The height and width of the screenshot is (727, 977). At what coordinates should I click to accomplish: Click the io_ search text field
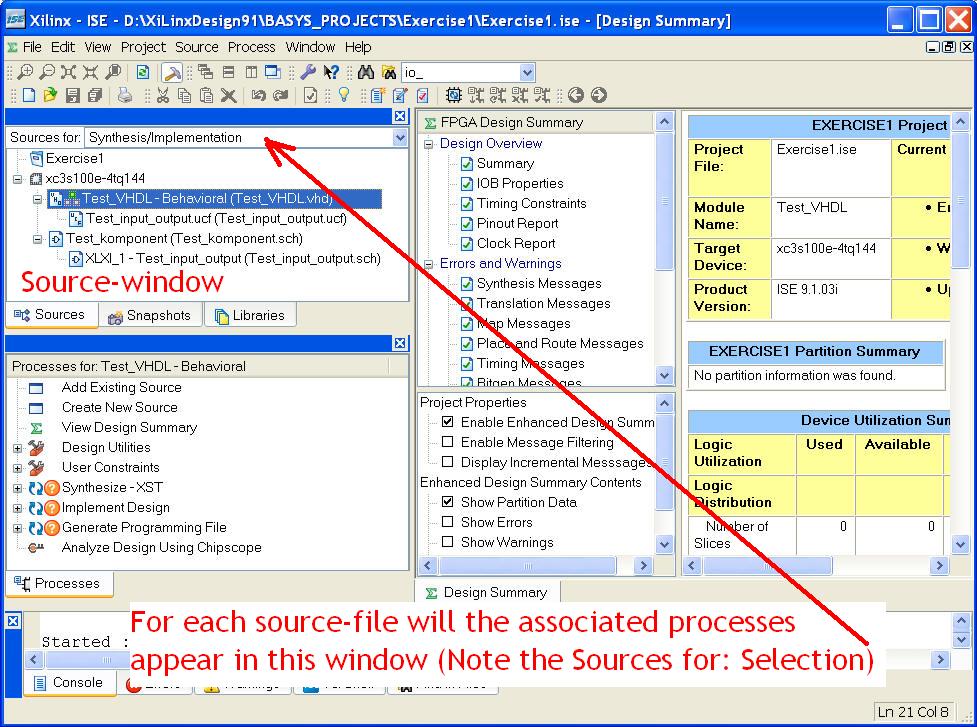(x=460, y=72)
